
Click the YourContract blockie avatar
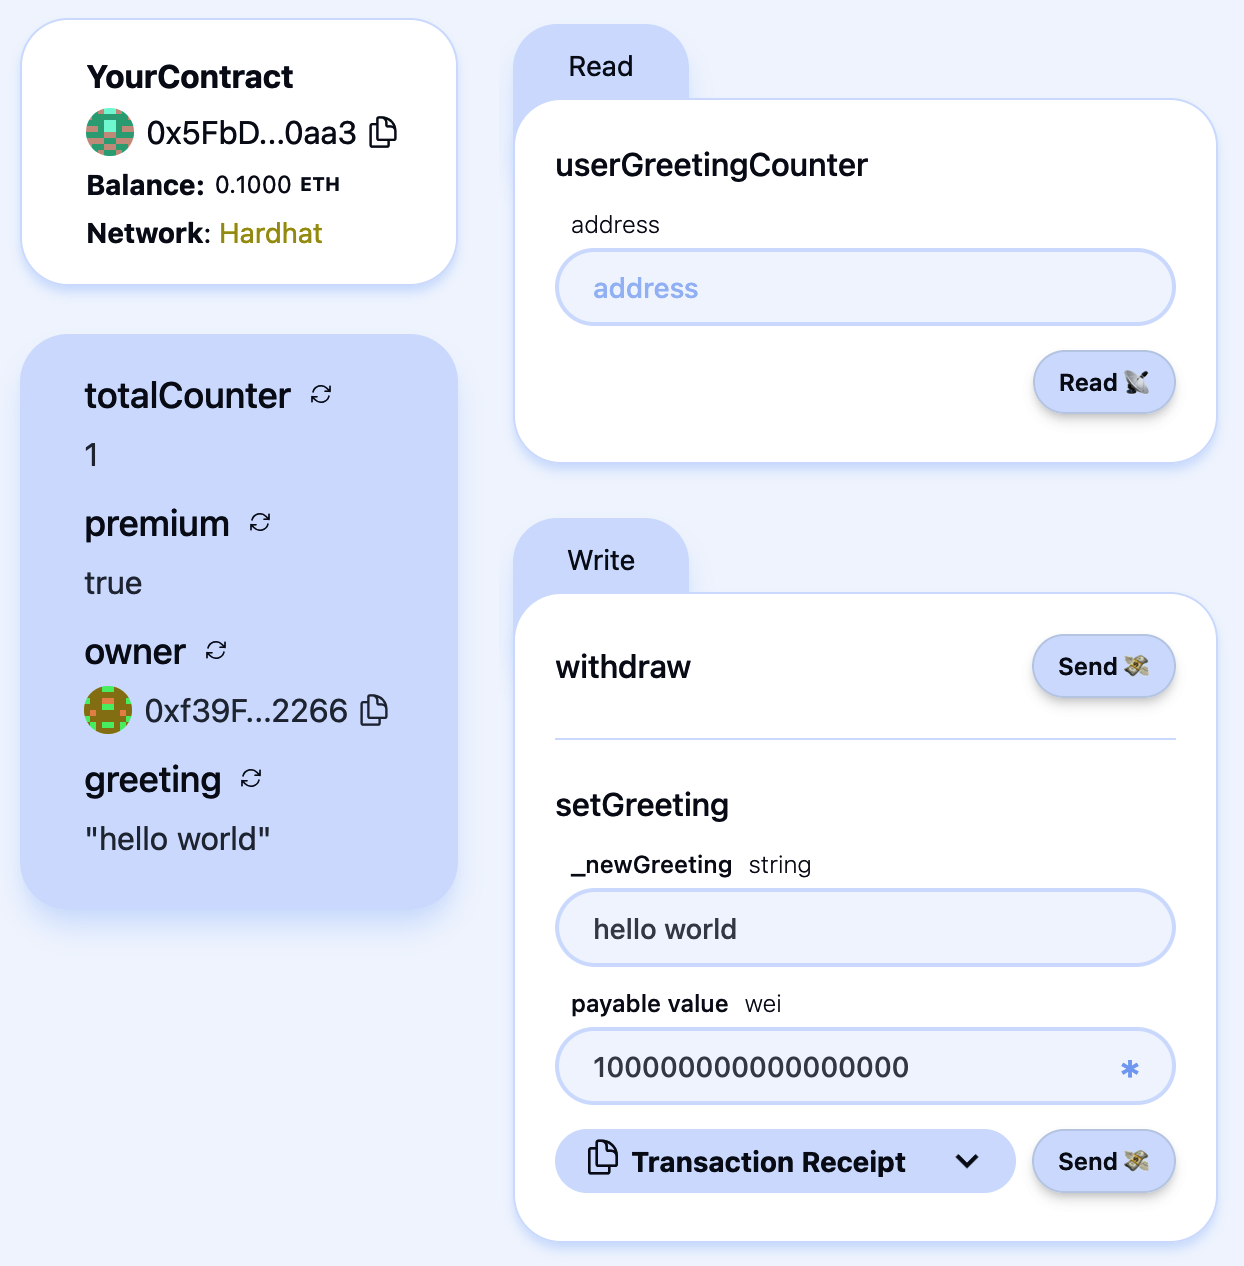[109, 131]
